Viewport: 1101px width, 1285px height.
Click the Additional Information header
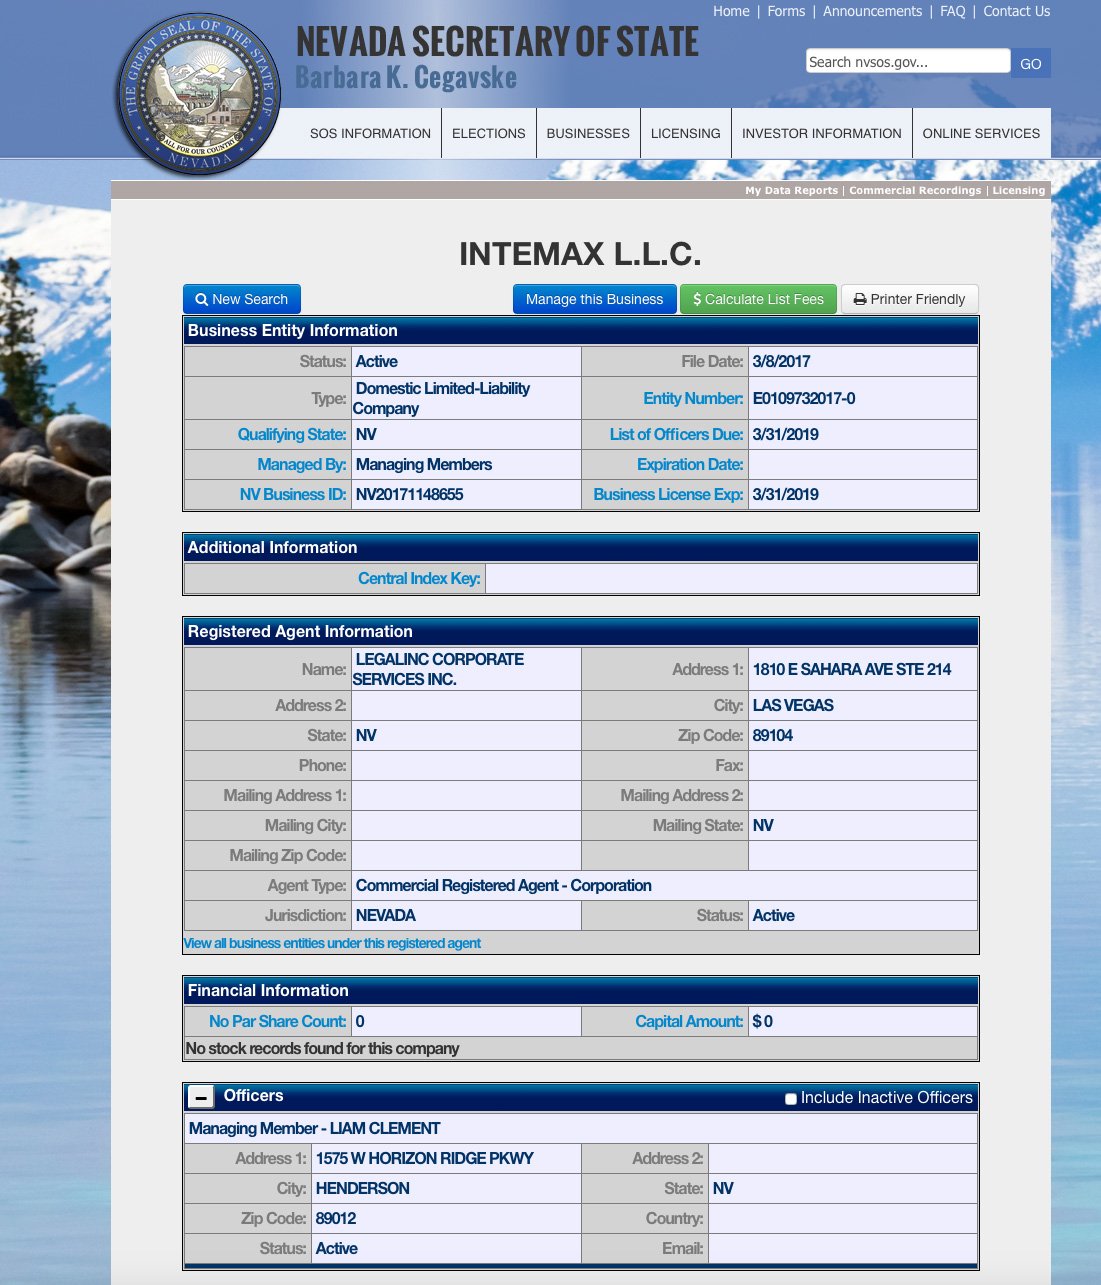tap(581, 547)
